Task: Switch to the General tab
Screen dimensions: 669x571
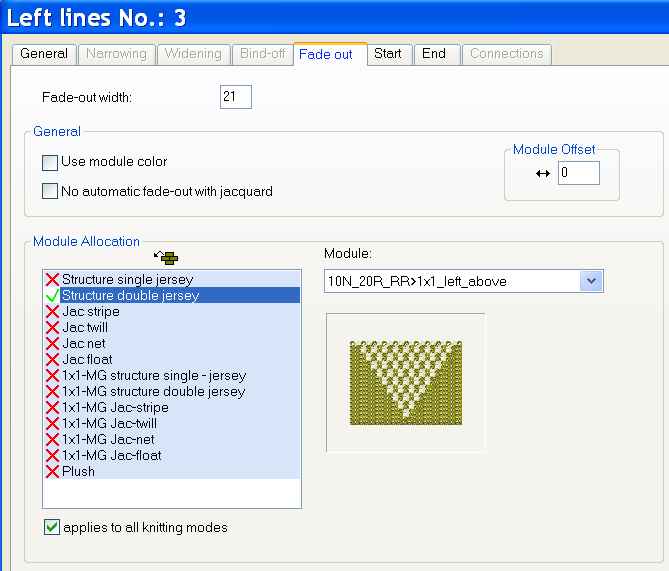Action: 44,54
